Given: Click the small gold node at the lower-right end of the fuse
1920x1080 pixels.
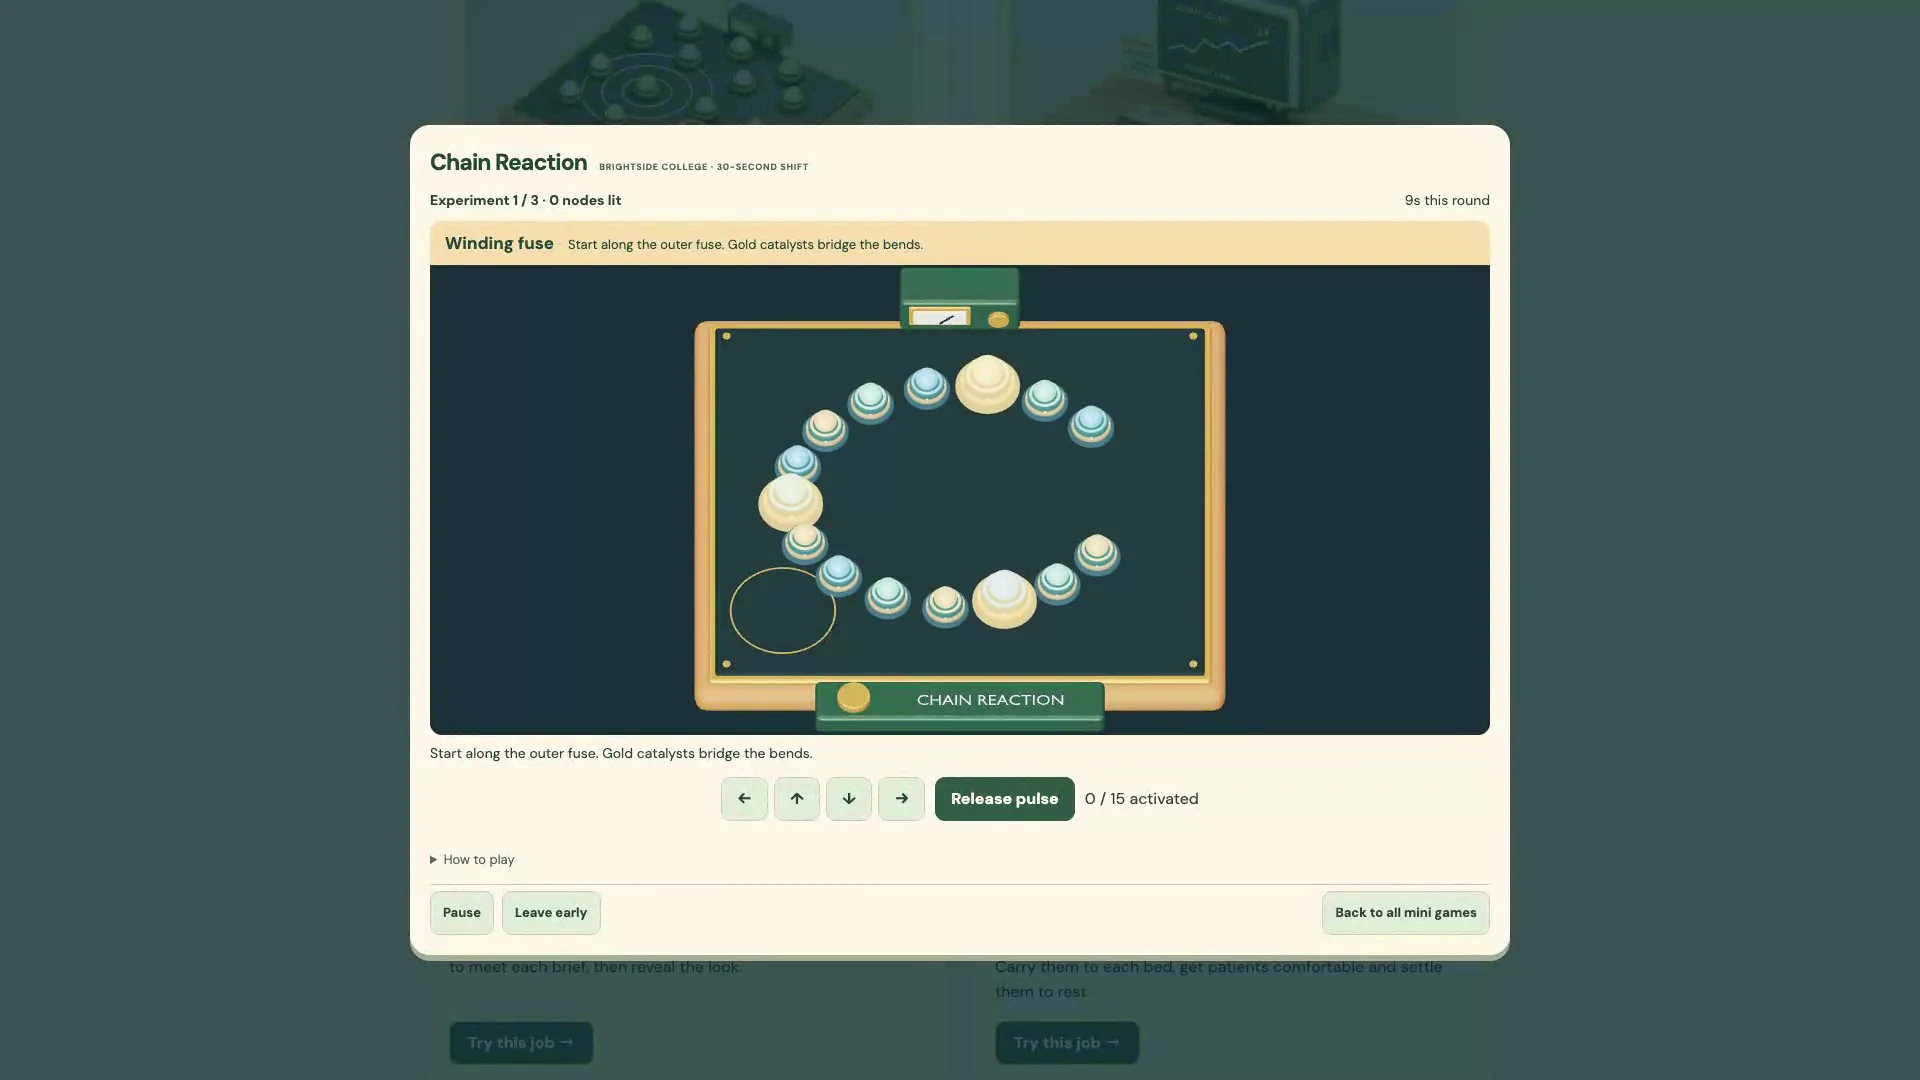Looking at the screenshot, I should pyautogui.click(x=1097, y=554).
